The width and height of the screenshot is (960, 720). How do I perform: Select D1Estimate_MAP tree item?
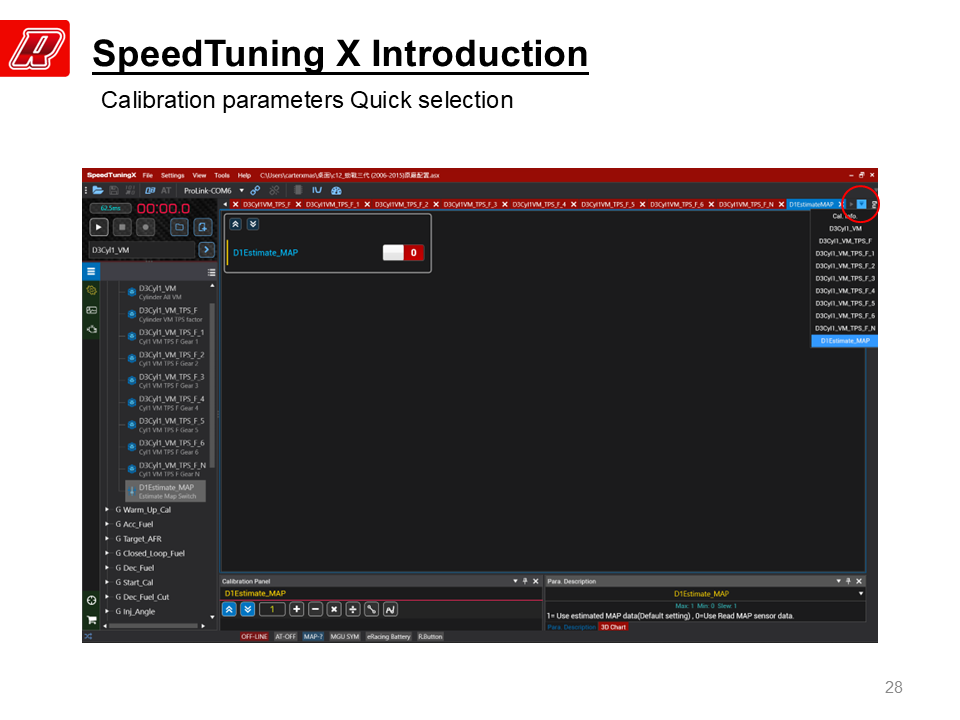click(x=166, y=491)
